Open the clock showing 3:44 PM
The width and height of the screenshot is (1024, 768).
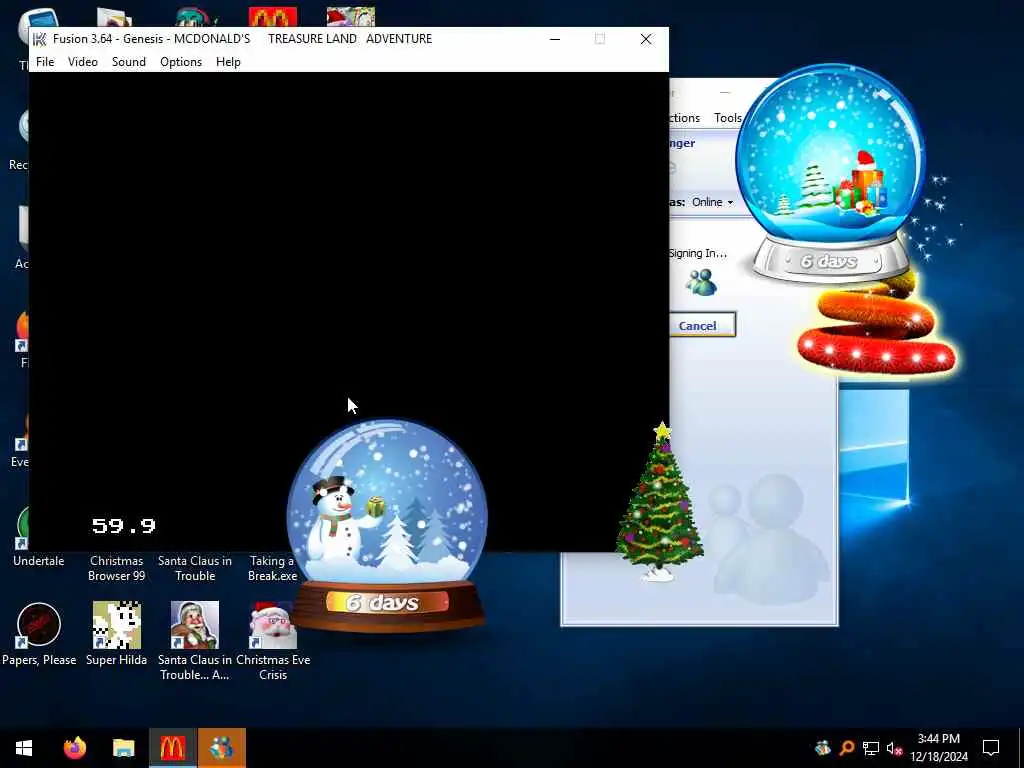939,748
